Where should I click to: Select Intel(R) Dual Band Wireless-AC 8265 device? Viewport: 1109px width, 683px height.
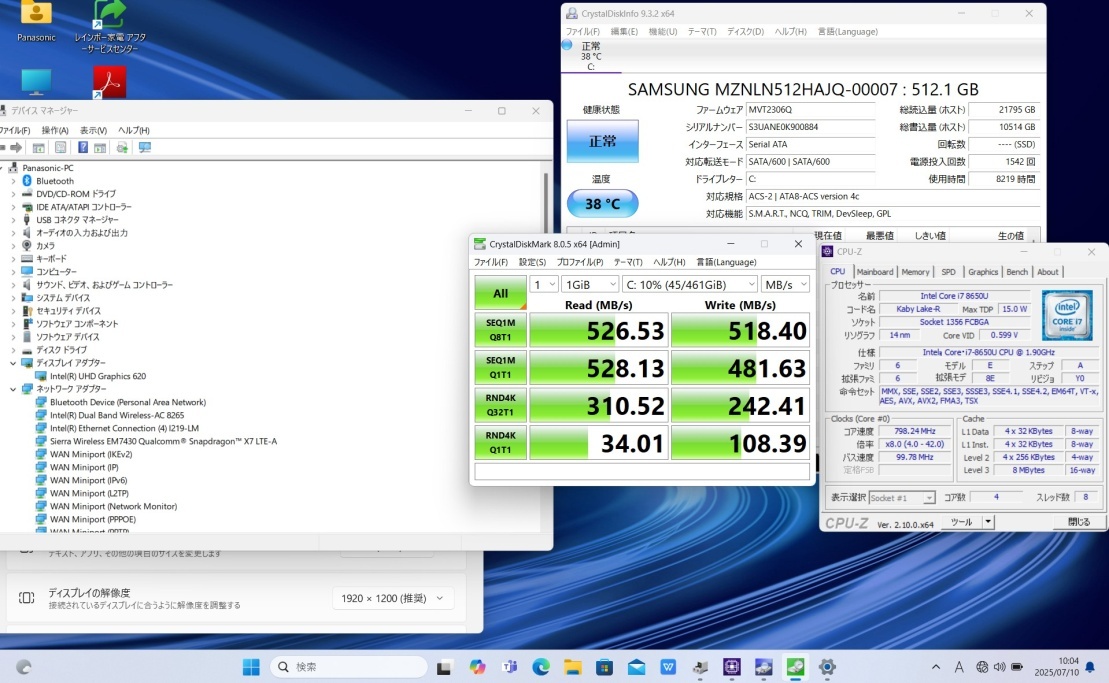pos(117,415)
